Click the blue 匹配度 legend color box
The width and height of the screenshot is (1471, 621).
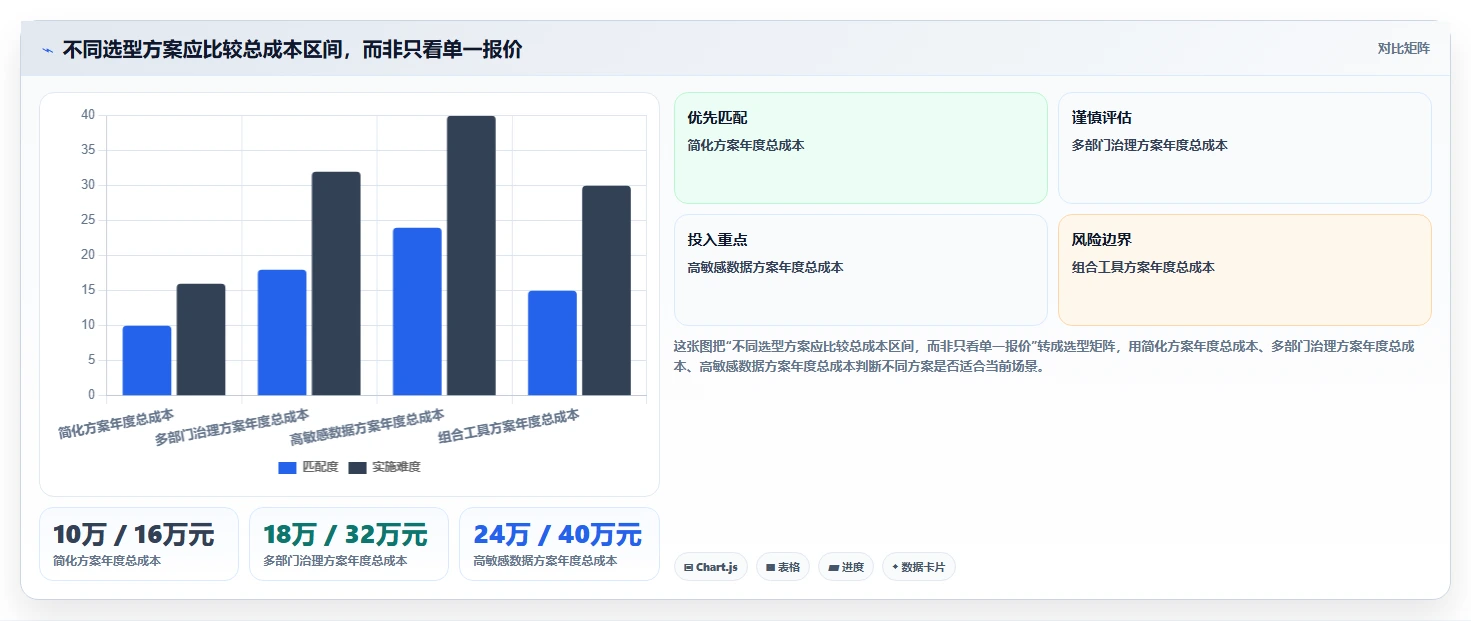coord(287,467)
